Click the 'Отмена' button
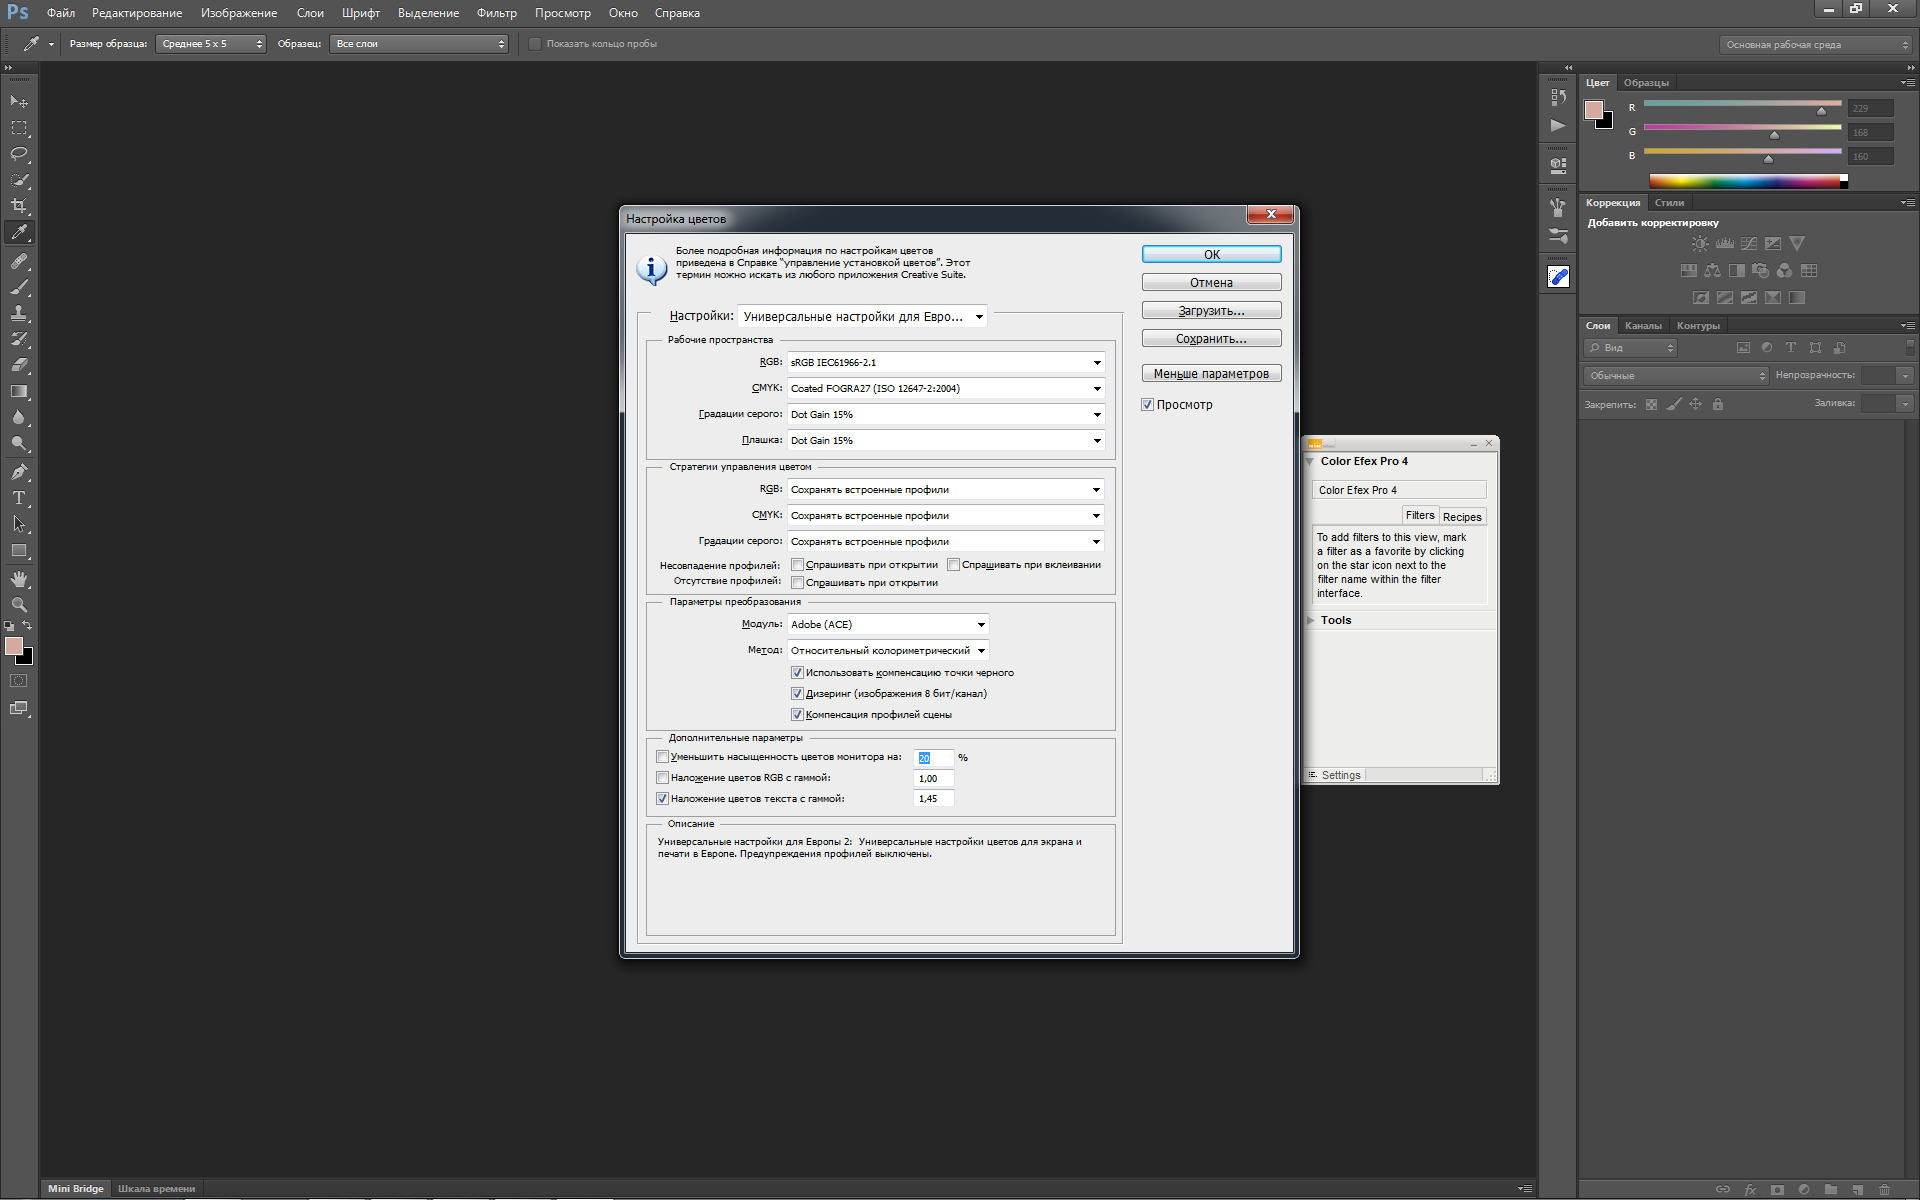The width and height of the screenshot is (1920, 1200). point(1211,283)
